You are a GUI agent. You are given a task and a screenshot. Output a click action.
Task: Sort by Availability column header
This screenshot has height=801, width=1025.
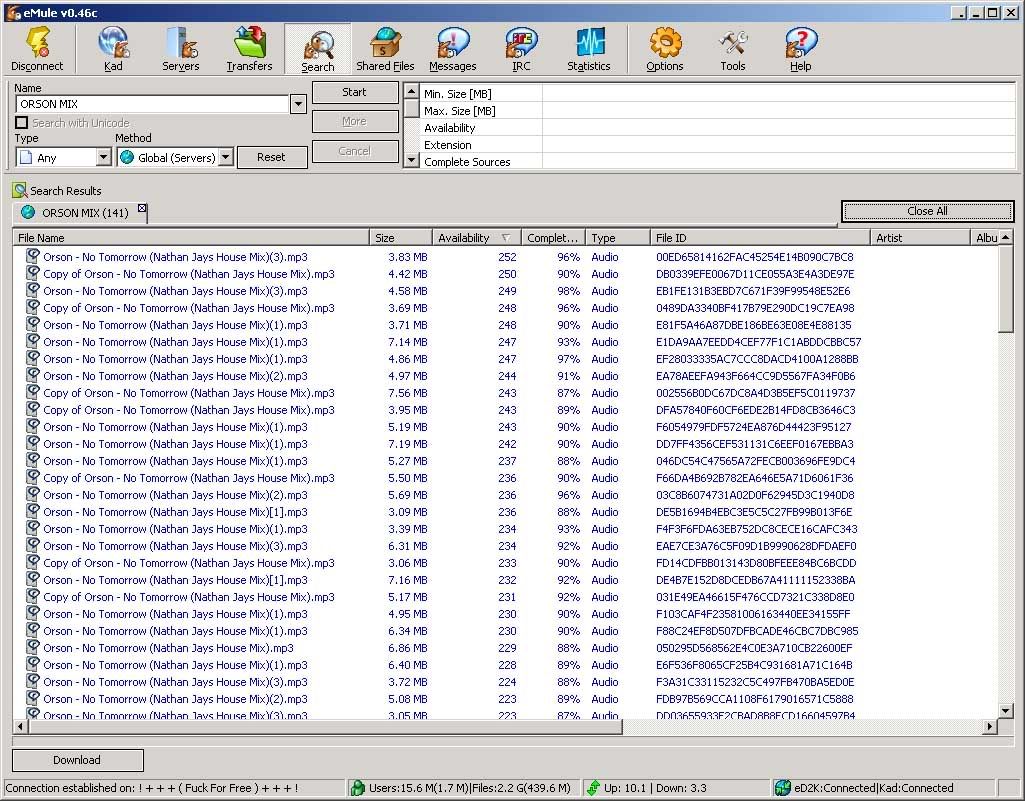(477, 238)
